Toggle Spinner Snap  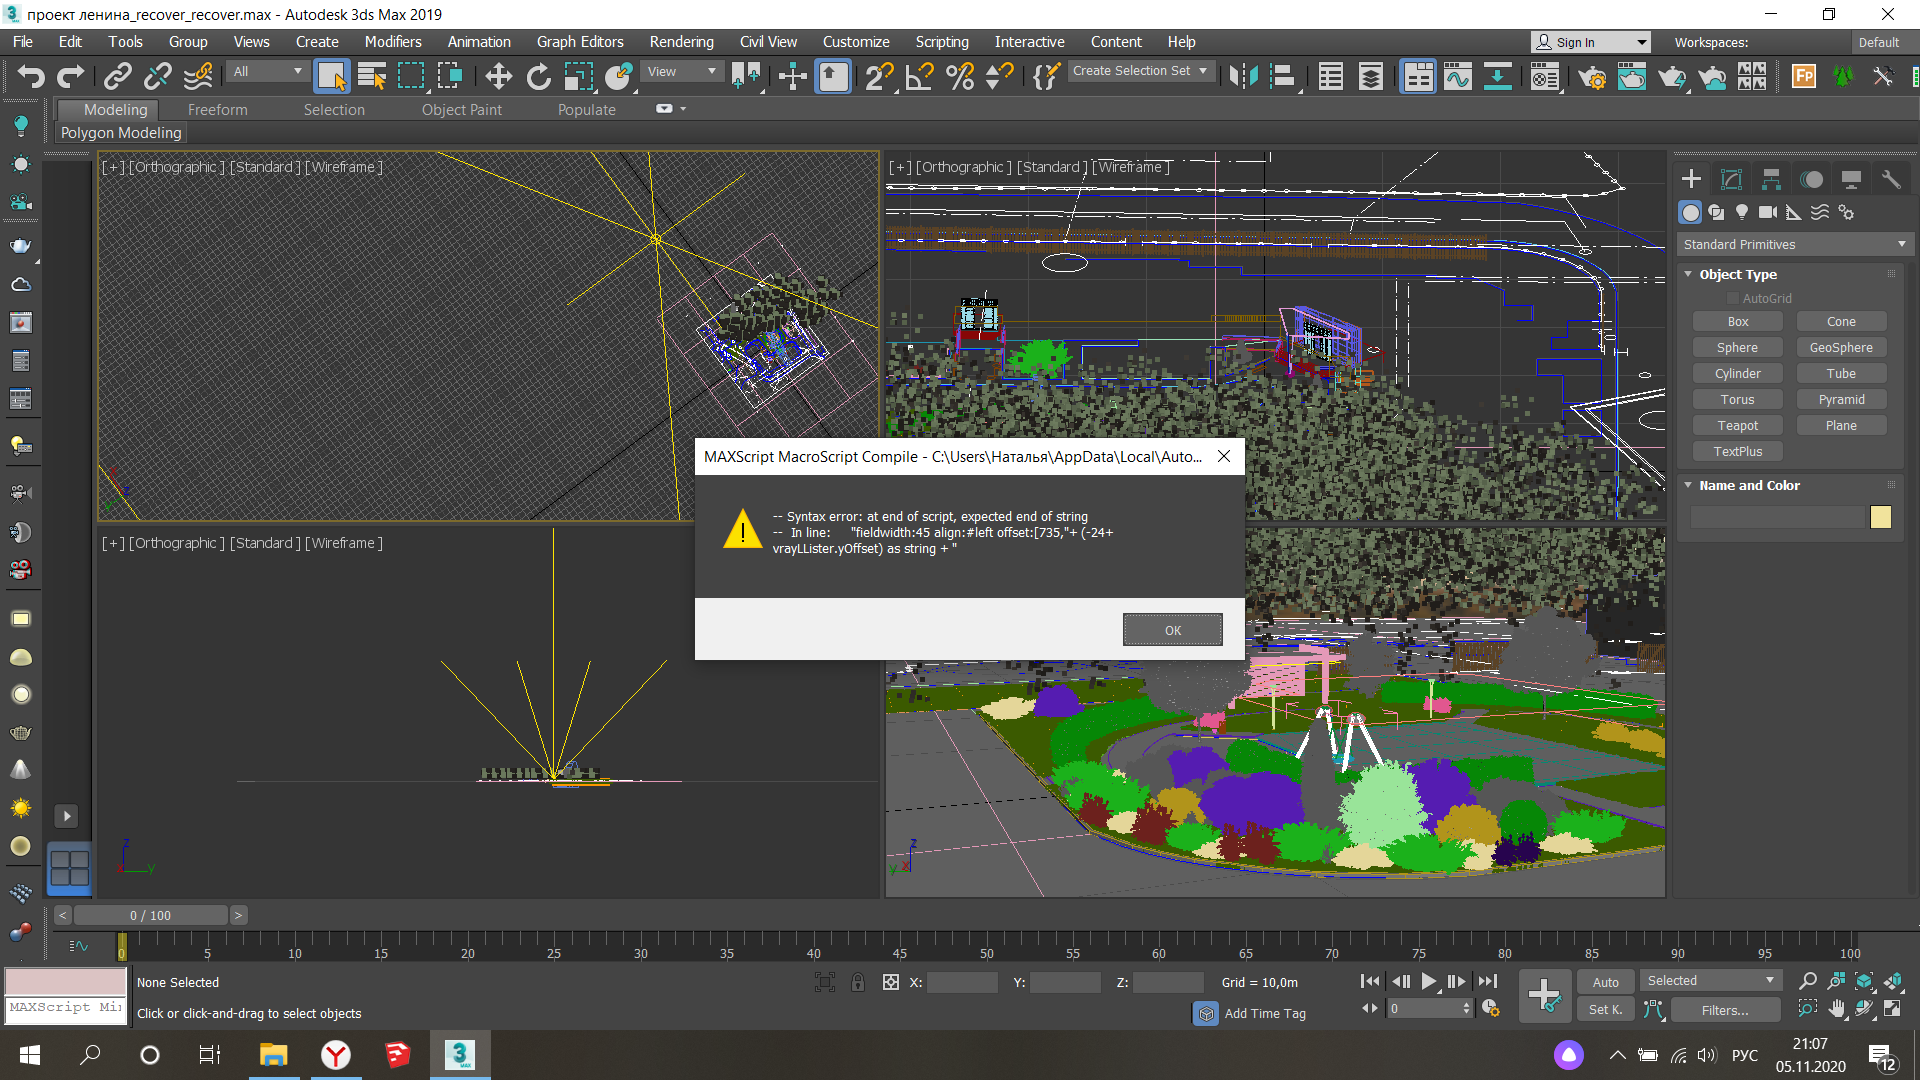(x=1000, y=76)
